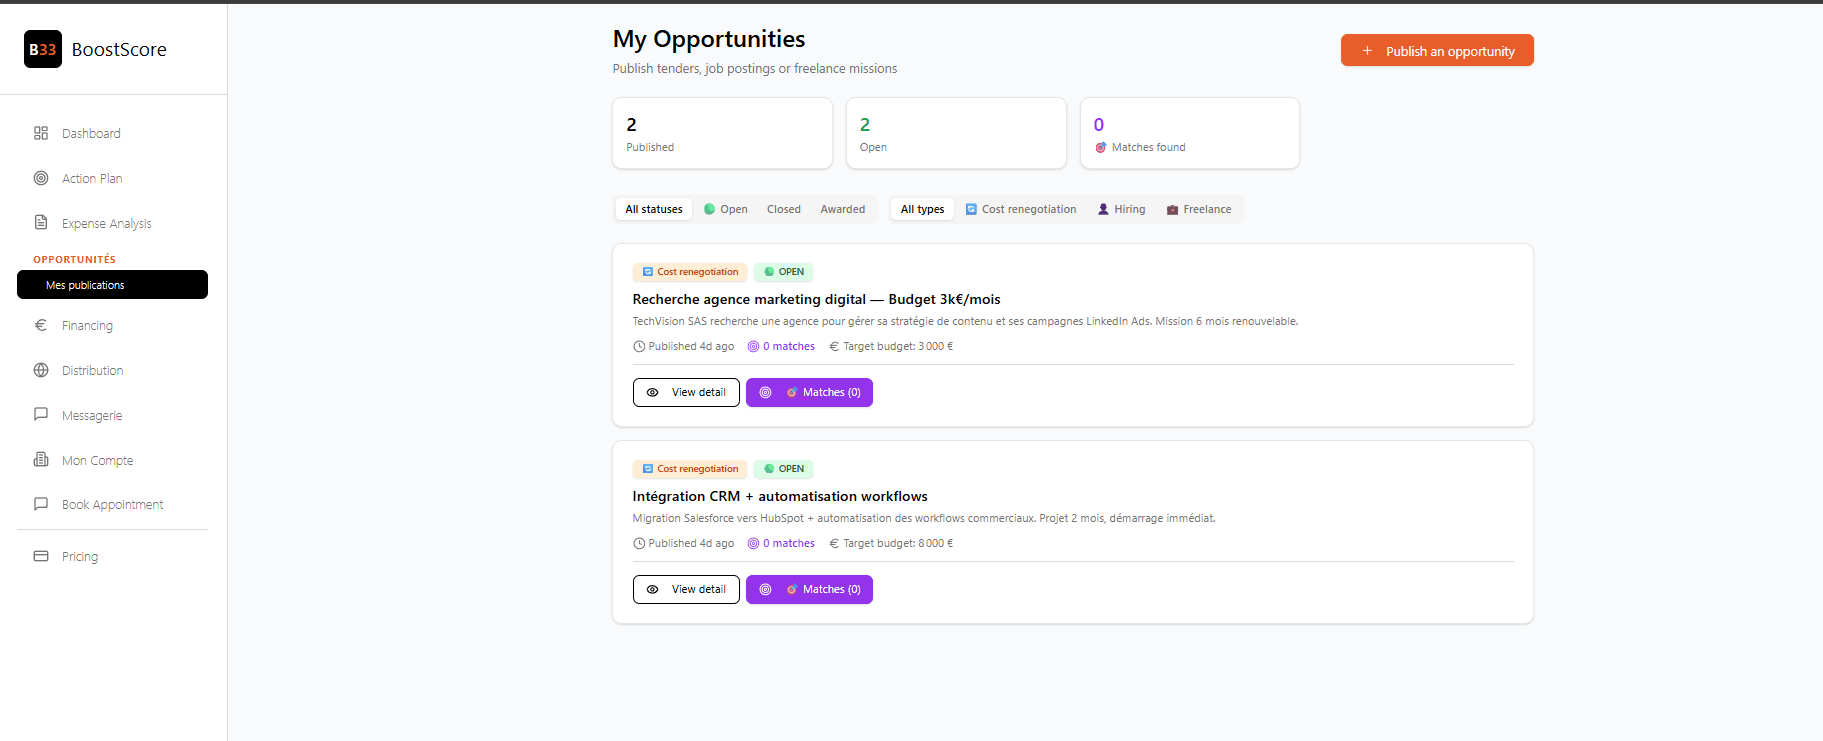Click the Distribution globe icon
1823x741 pixels.
(41, 370)
